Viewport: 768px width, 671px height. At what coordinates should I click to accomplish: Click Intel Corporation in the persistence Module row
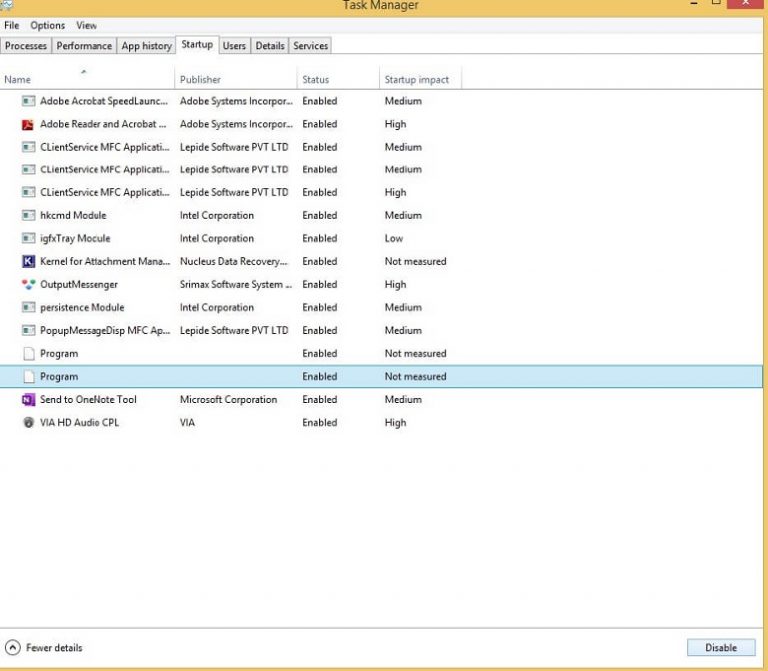(x=216, y=308)
